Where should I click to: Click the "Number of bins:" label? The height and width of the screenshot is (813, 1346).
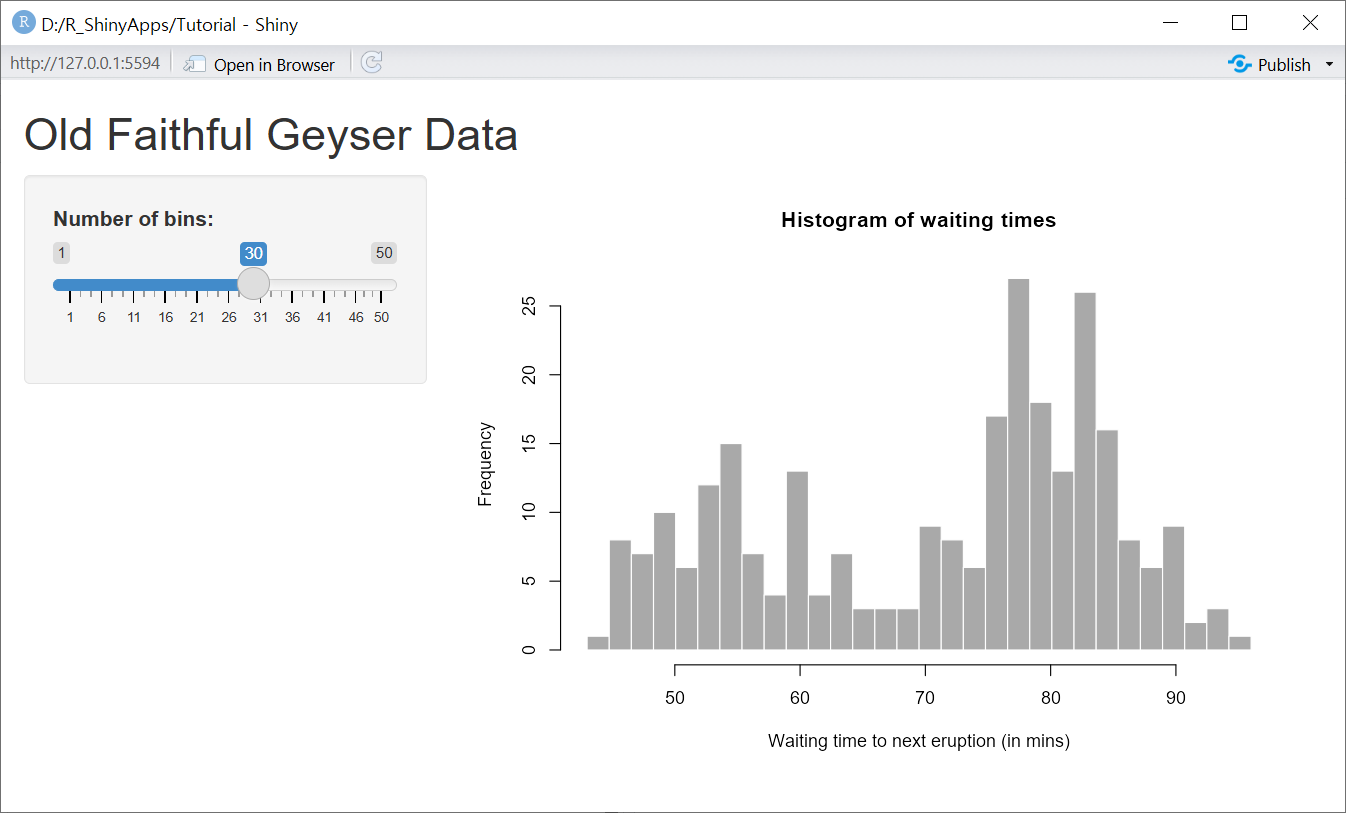[133, 219]
